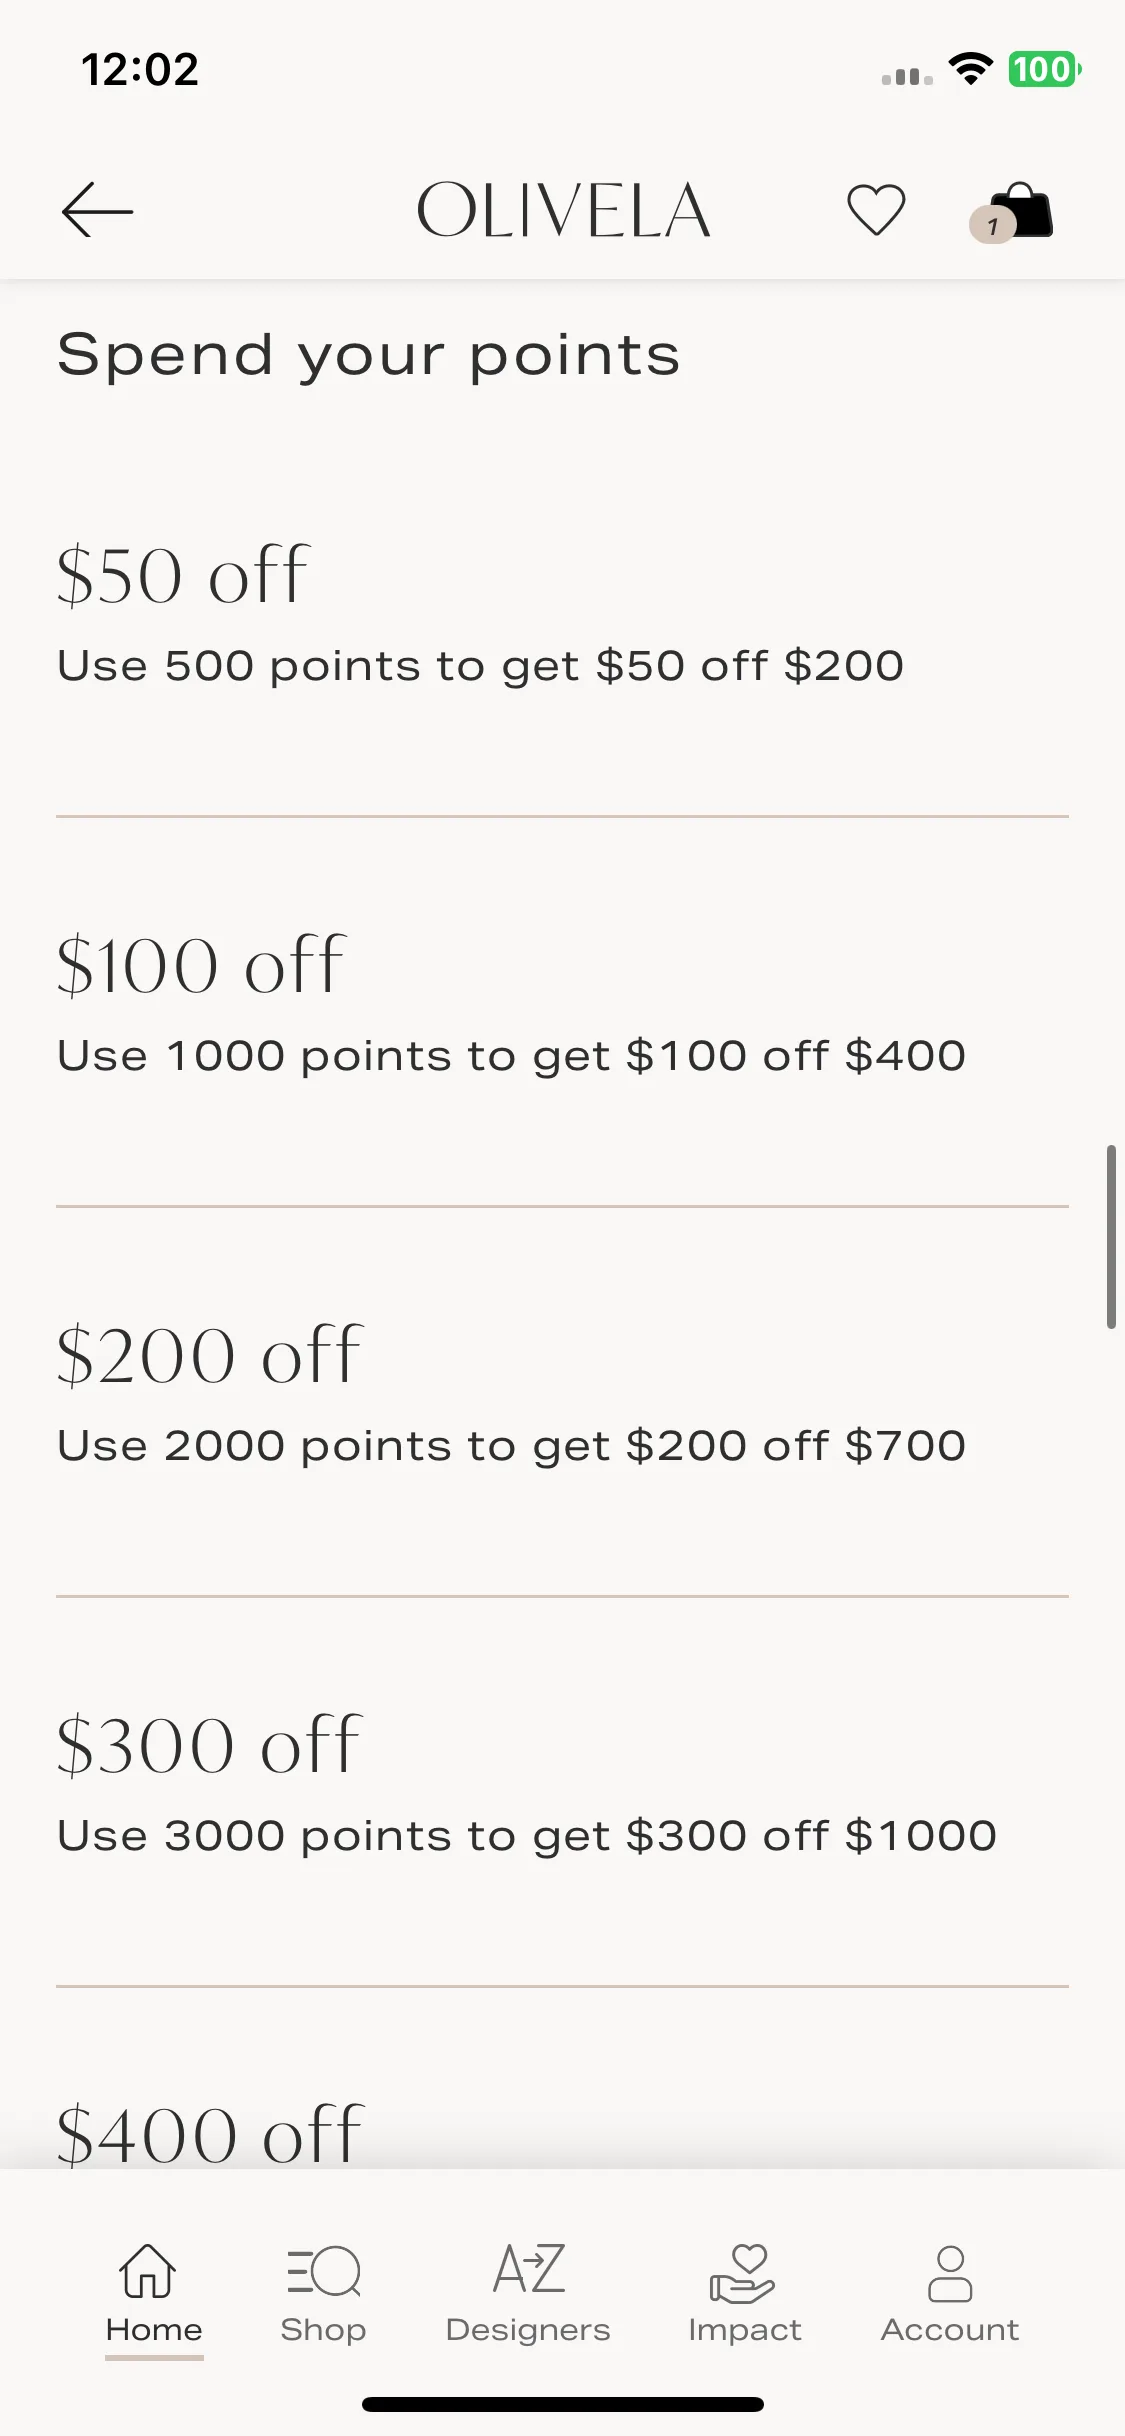This screenshot has height=2436, width=1125.
Task: Choose the $200 off reward heading
Action: [x=209, y=1355]
